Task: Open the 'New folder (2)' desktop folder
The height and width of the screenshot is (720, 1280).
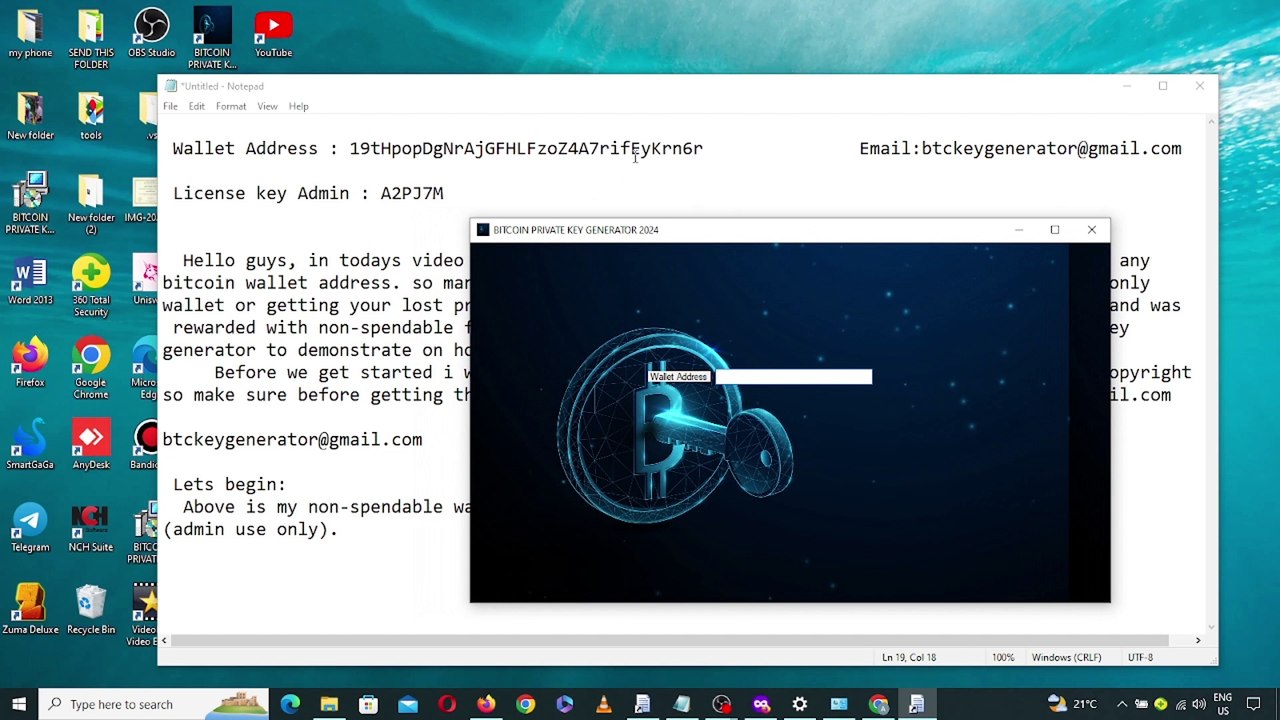Action: pyautogui.click(x=90, y=204)
